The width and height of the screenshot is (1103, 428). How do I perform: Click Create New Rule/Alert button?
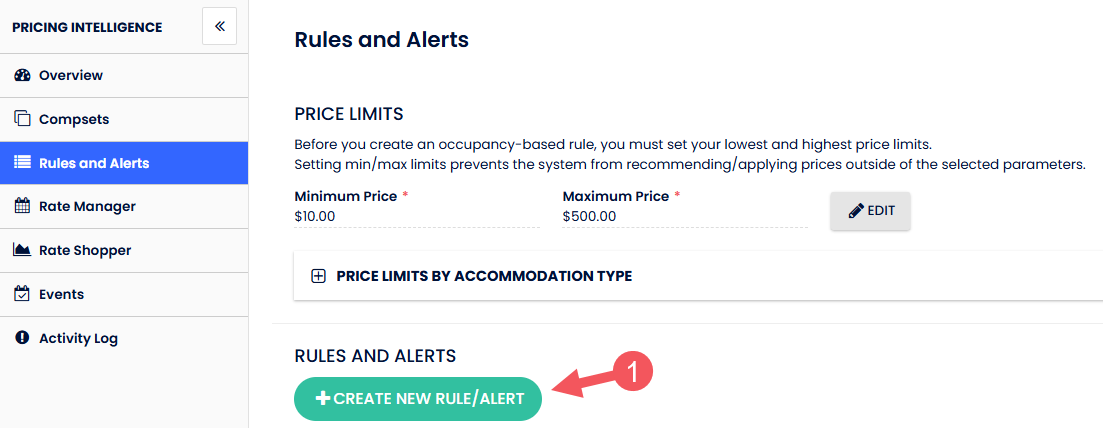click(x=418, y=398)
